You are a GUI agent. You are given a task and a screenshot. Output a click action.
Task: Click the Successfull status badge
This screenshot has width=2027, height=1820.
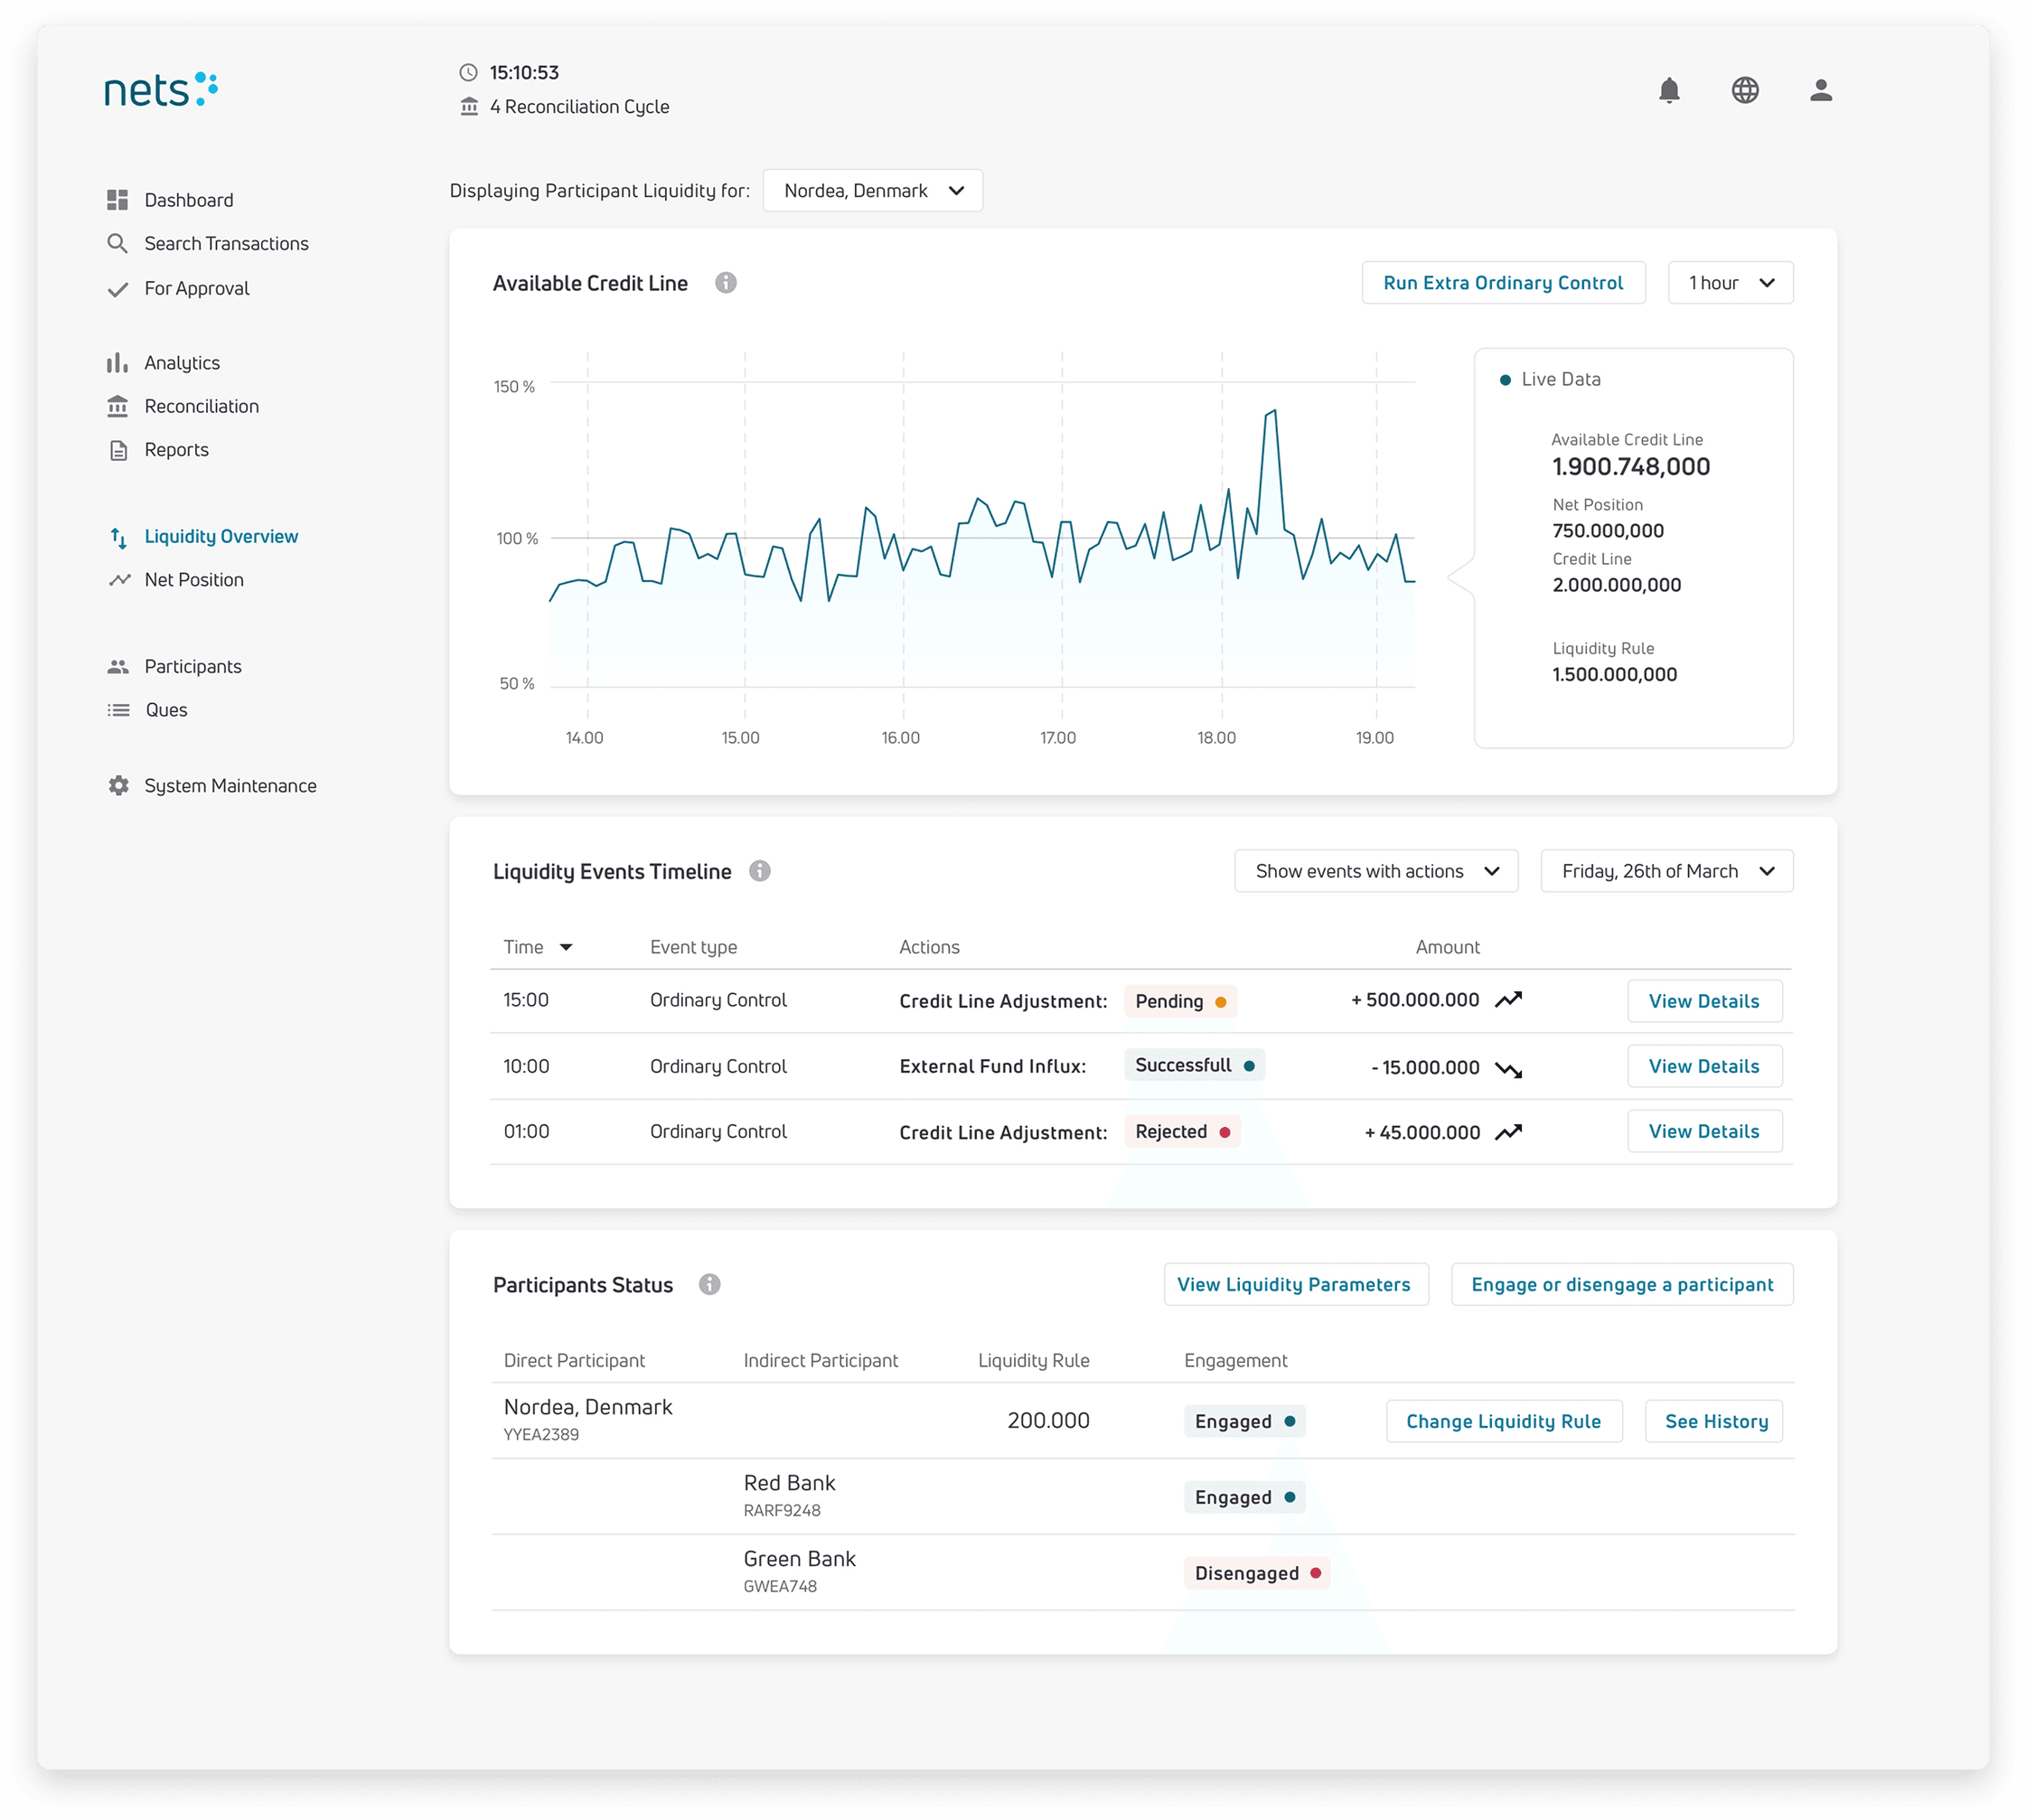[x=1194, y=1065]
